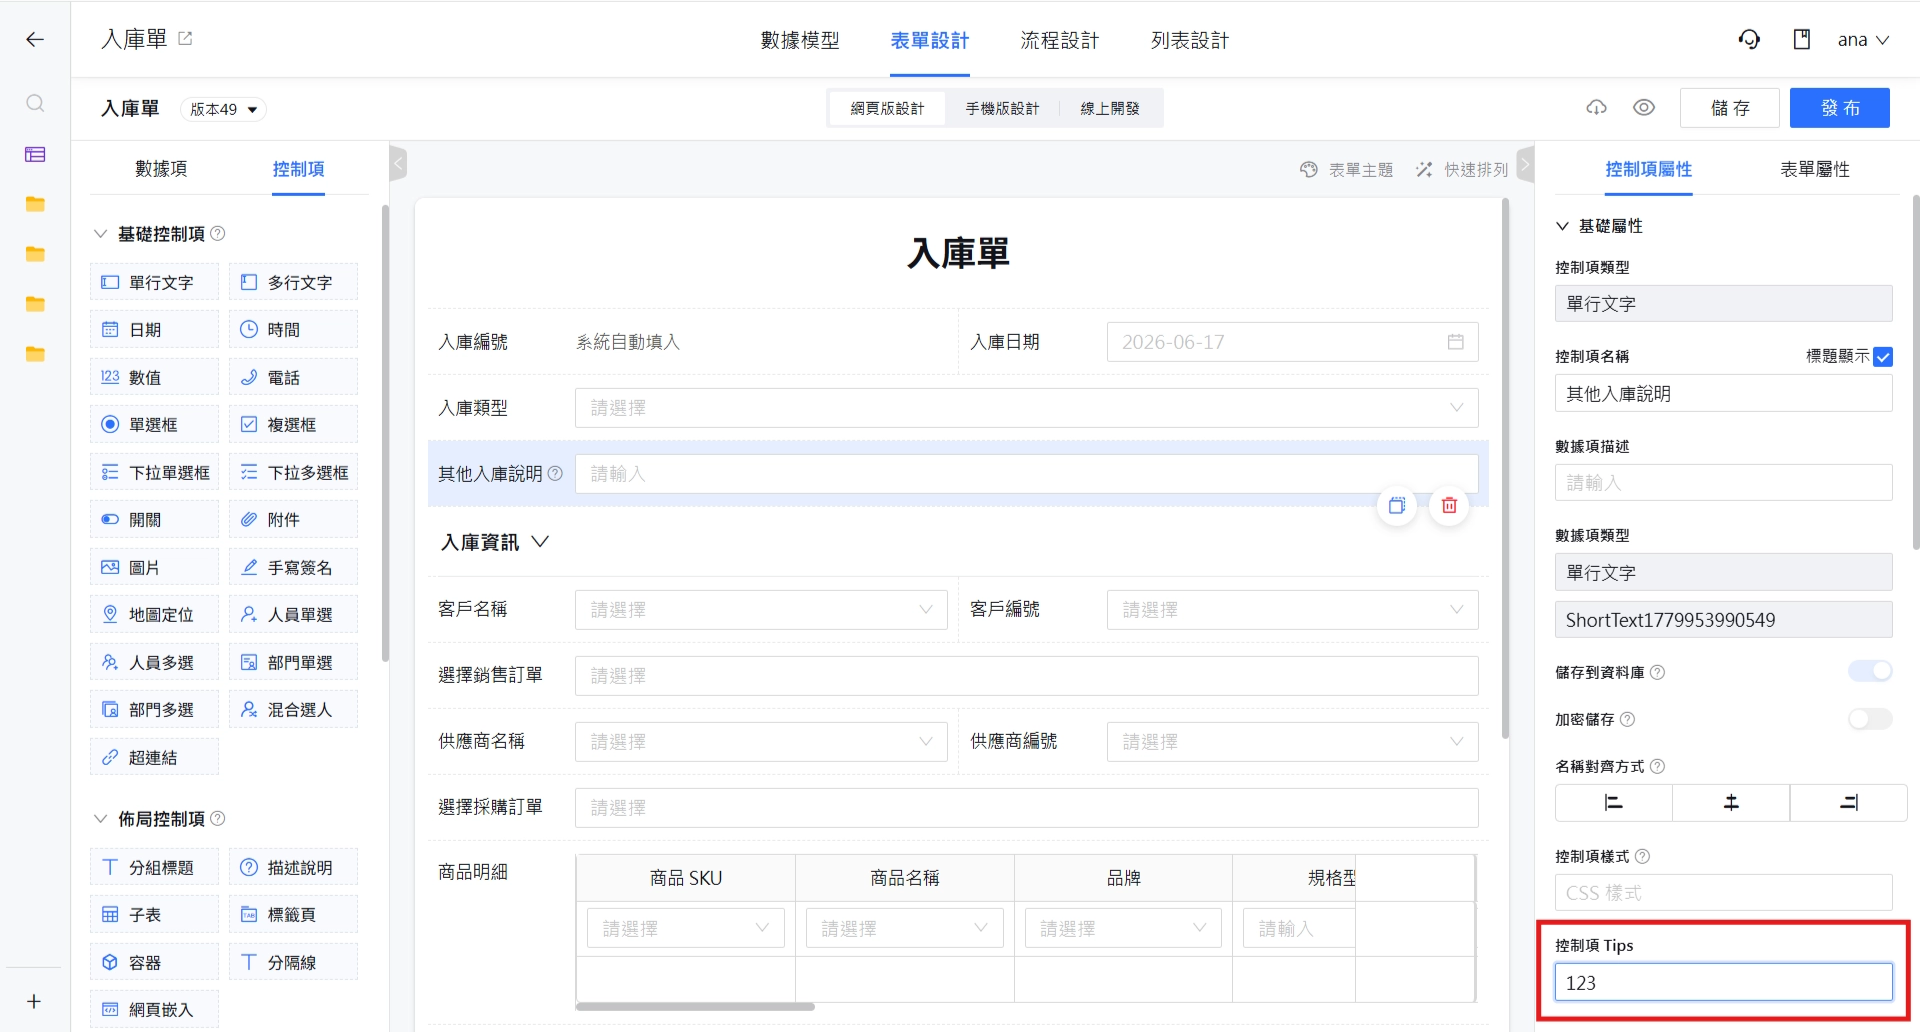Screen dimensions: 1920x1032
Task: Collapse the 基礎控制項 section
Action: point(100,233)
